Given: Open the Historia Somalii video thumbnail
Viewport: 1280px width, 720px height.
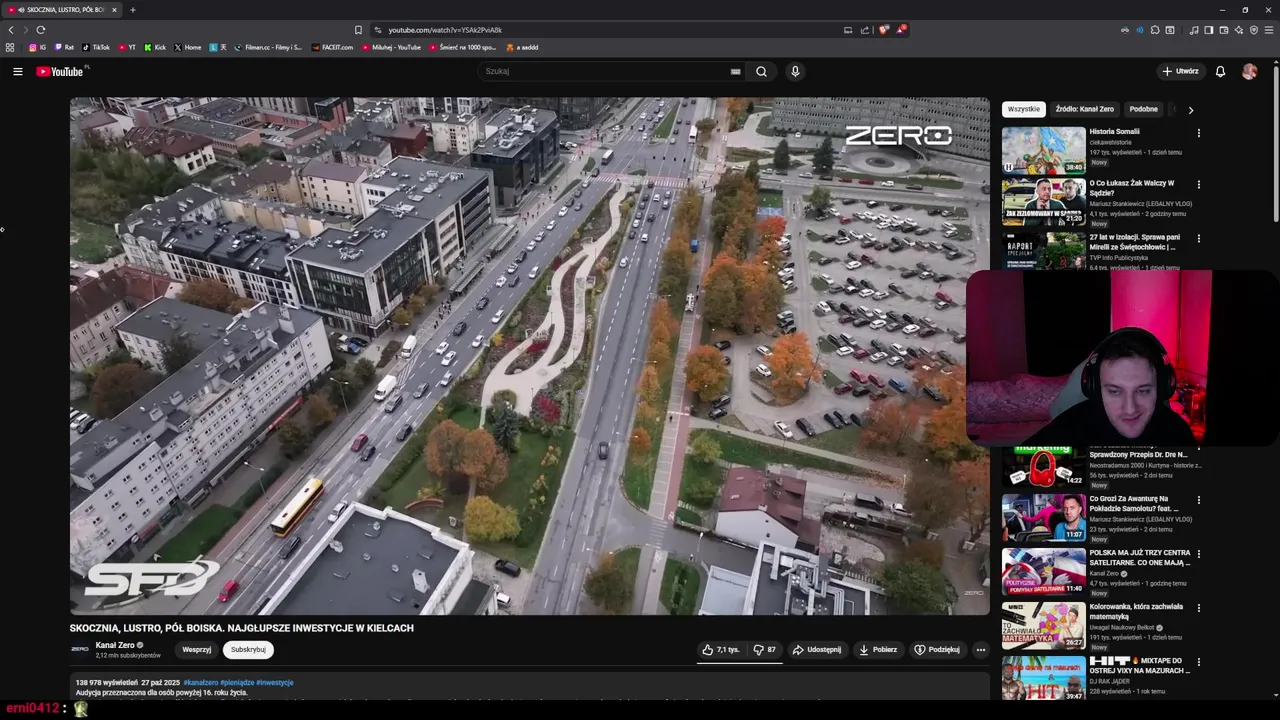Looking at the screenshot, I should (1043, 150).
